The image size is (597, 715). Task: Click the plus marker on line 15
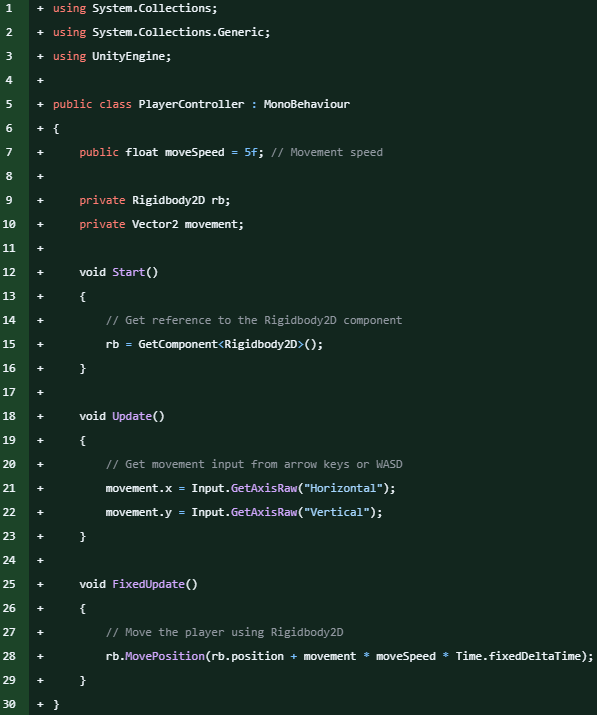pyautogui.click(x=40, y=344)
